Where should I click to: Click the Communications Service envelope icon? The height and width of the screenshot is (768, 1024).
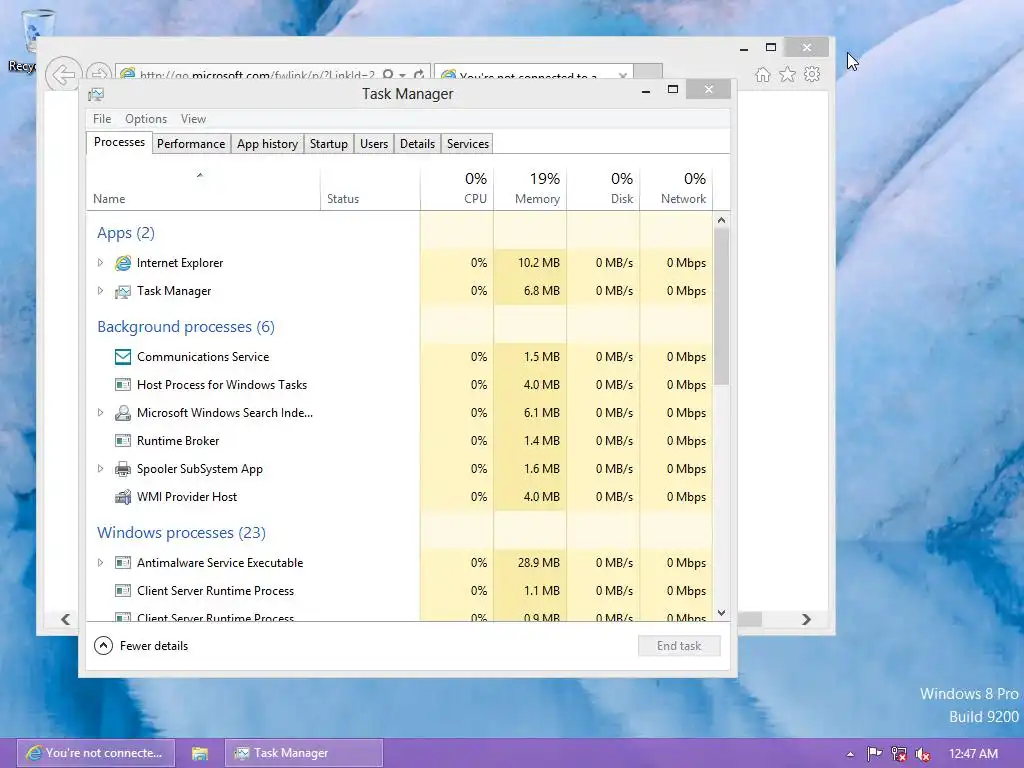[x=123, y=357]
